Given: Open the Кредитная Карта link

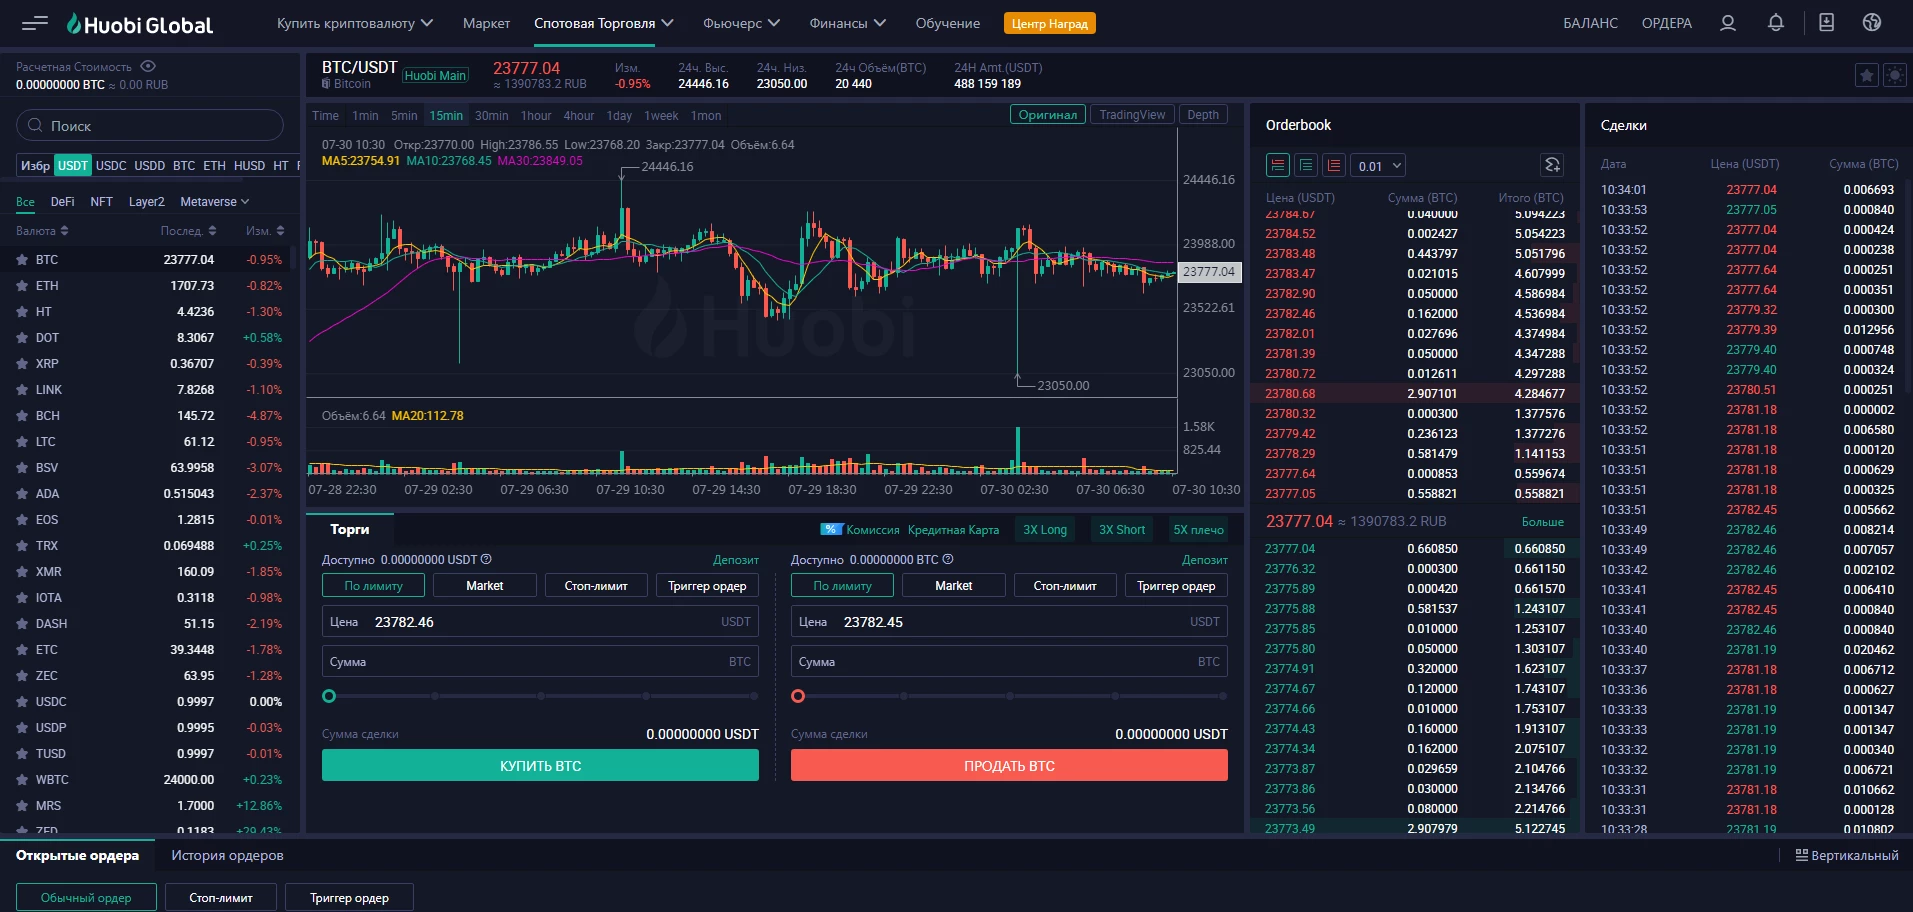Looking at the screenshot, I should point(953,530).
